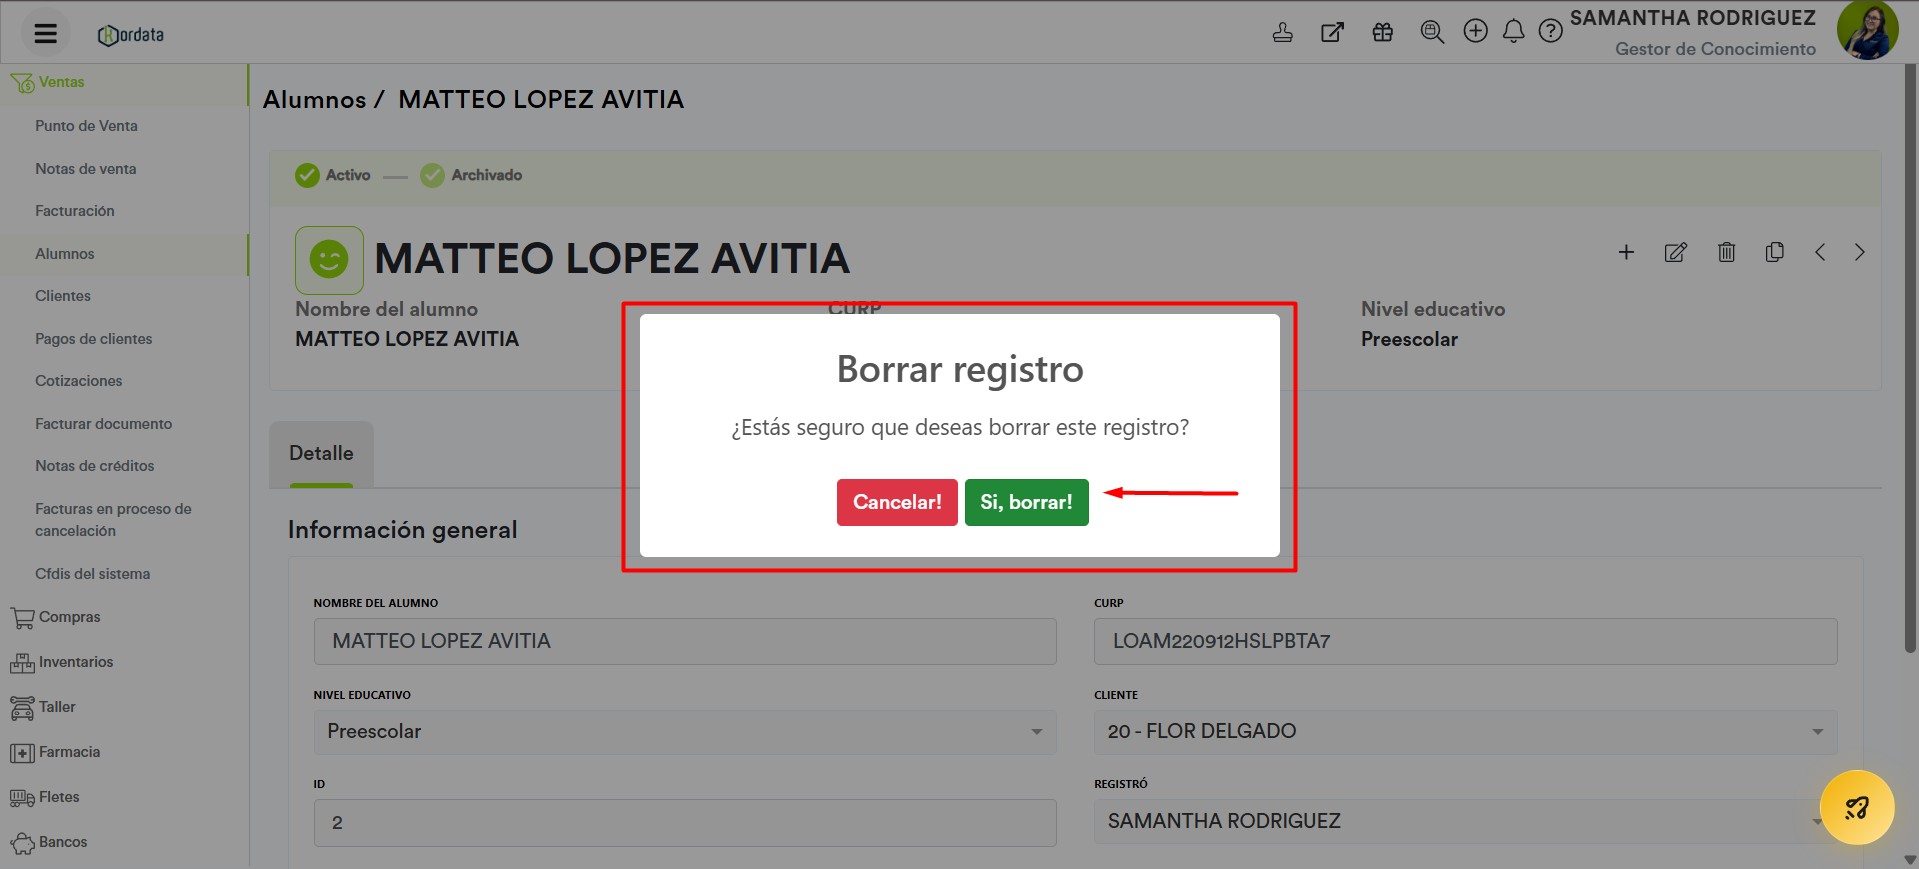The image size is (1919, 869).
Task: Open Clientes in sidebar
Action: (x=63, y=296)
